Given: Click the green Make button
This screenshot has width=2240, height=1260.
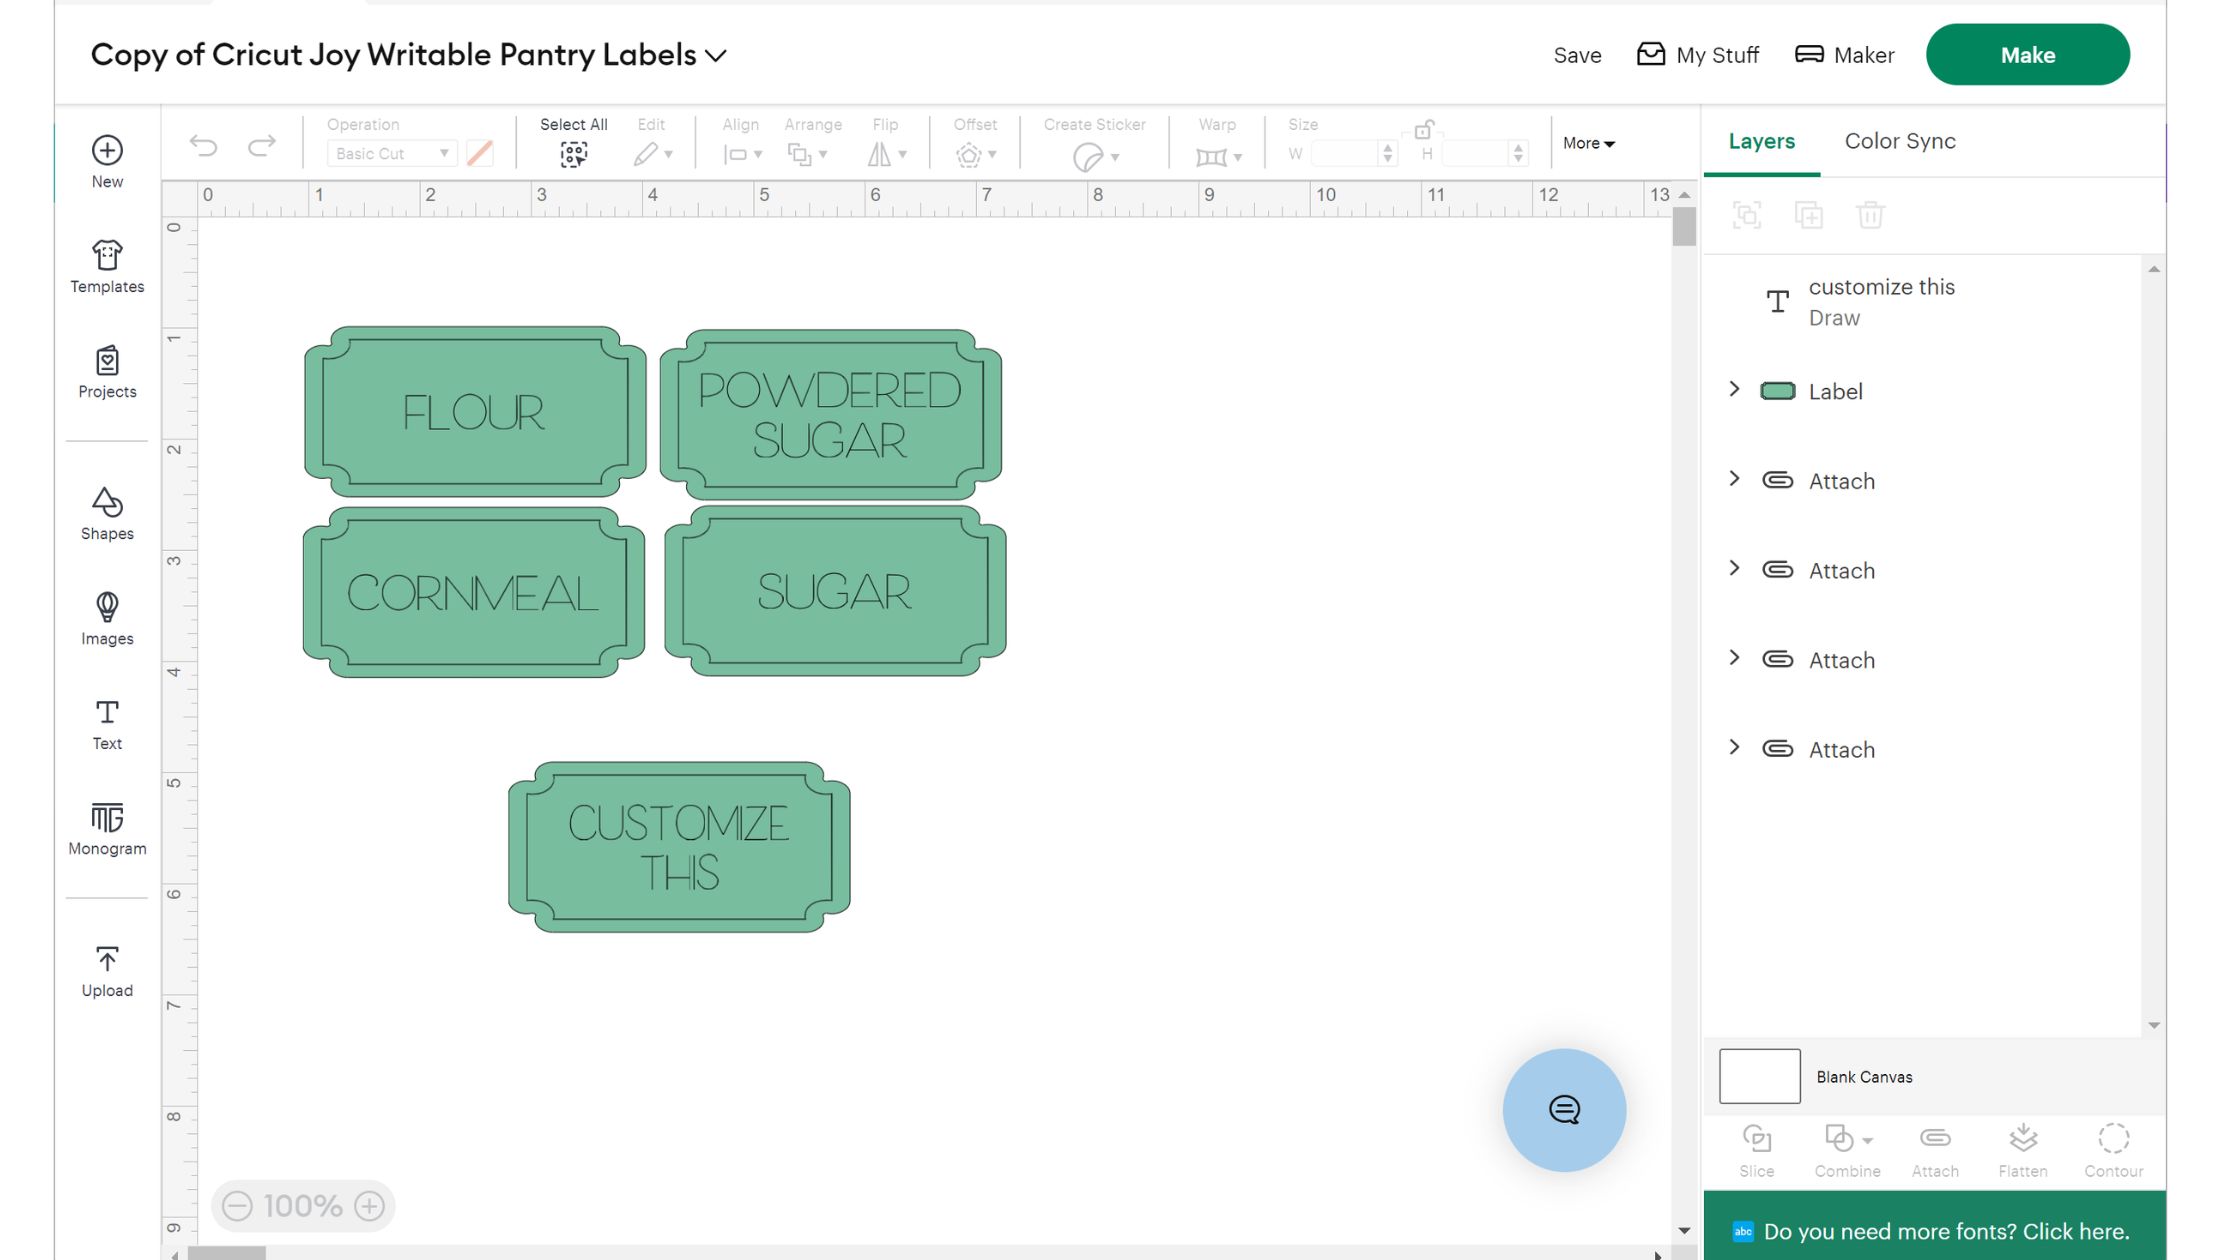Looking at the screenshot, I should tap(2027, 55).
